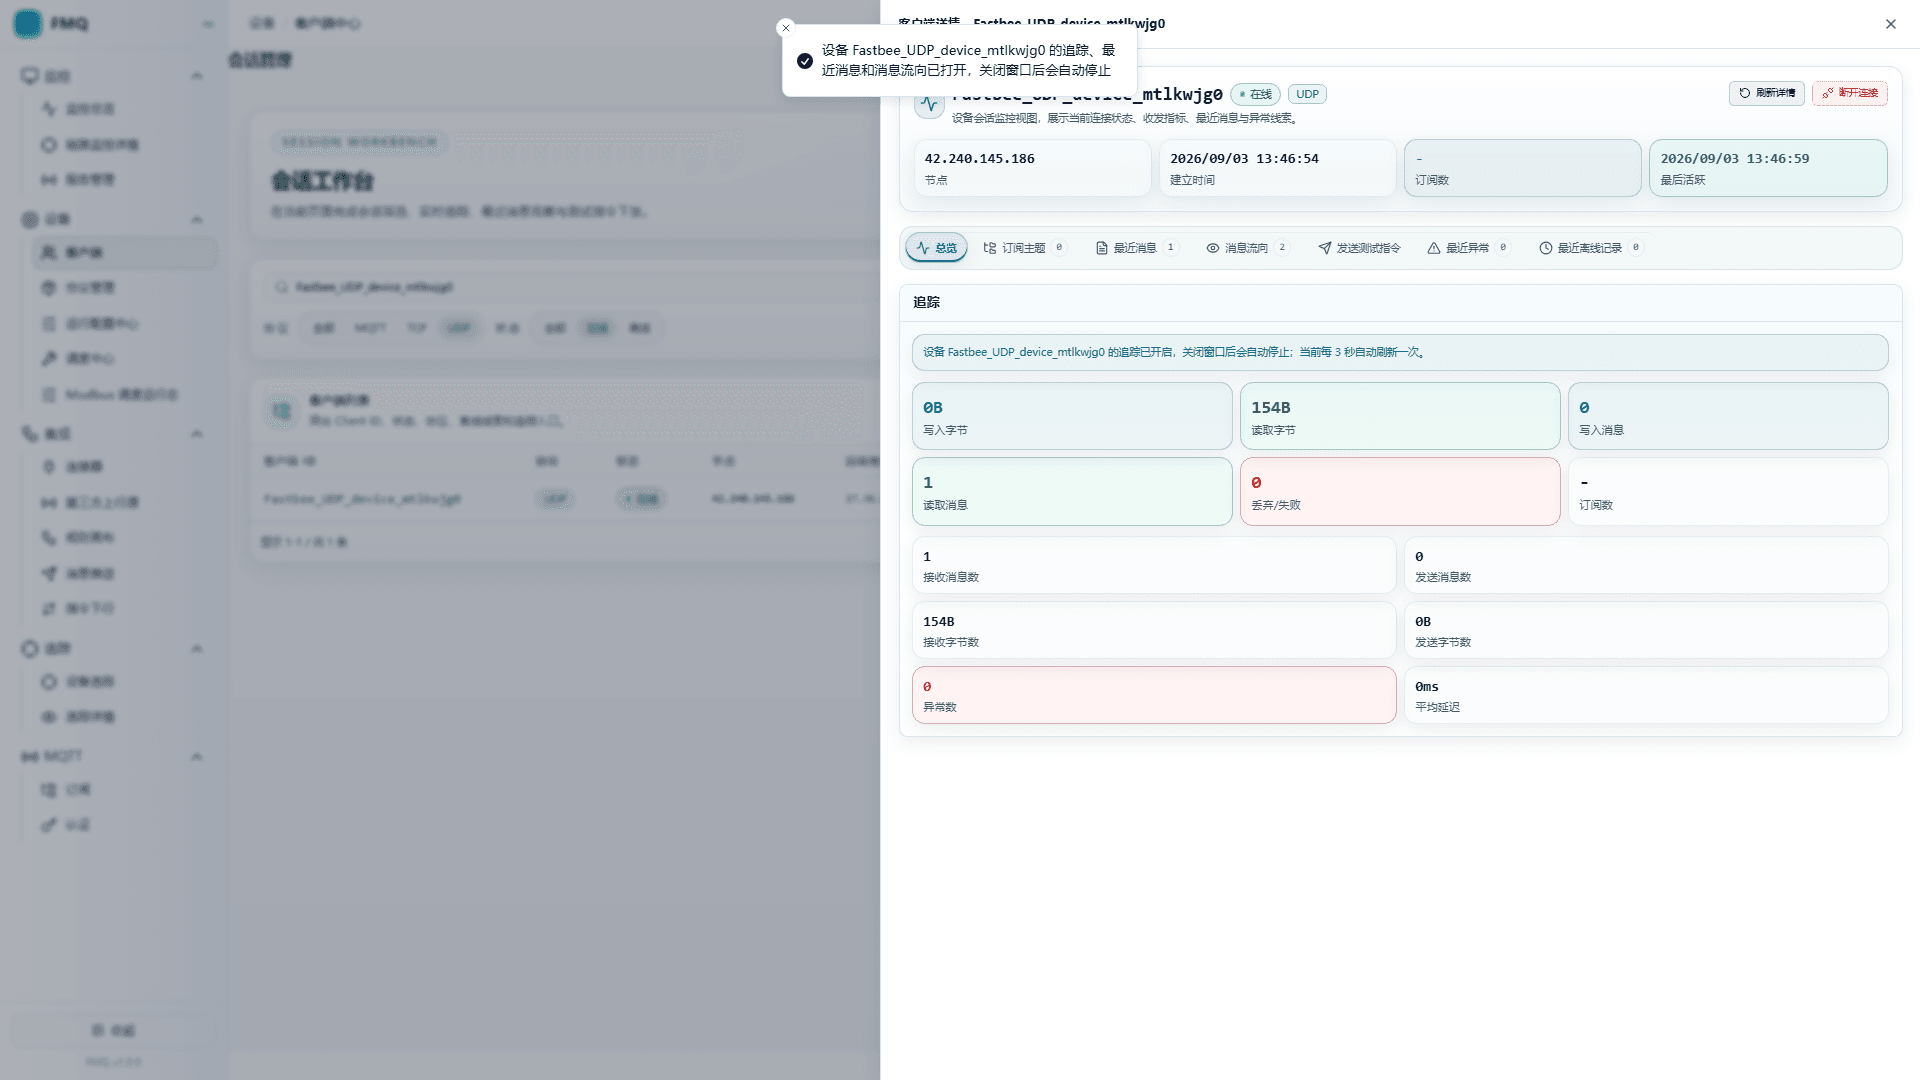Click the 最后活跃 card
This screenshot has height=1080, width=1920.
point(1768,168)
